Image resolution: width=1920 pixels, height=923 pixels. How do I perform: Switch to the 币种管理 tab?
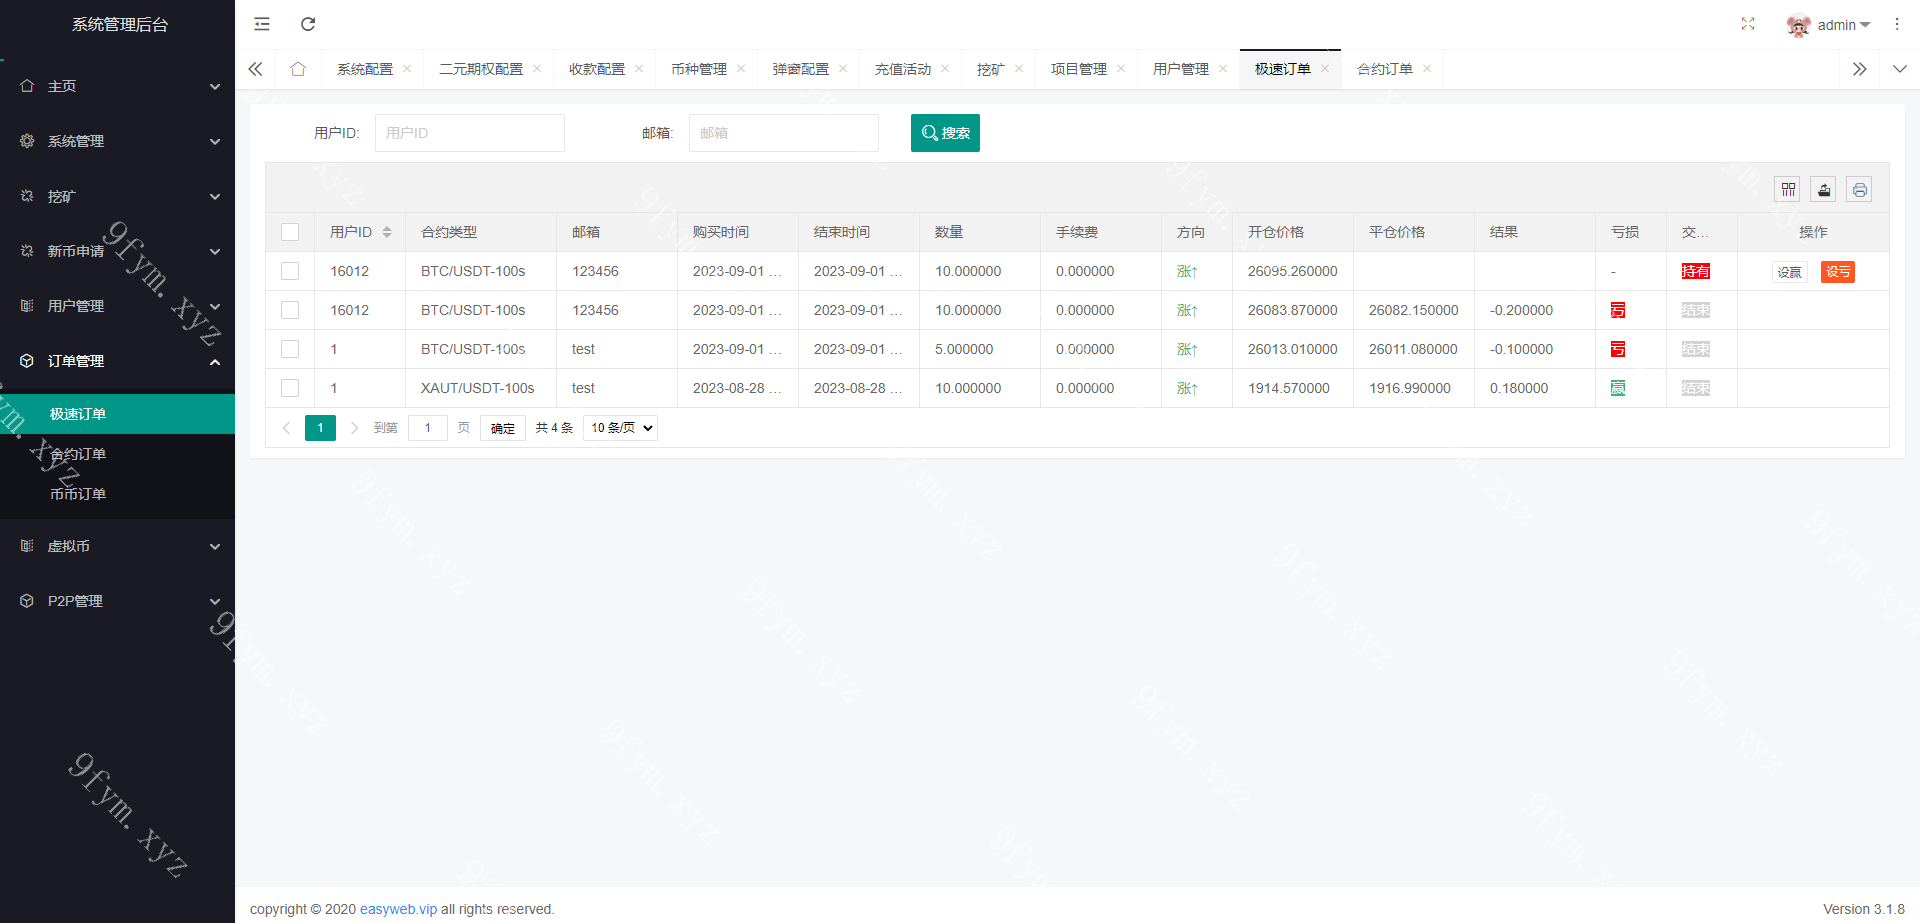pyautogui.click(x=699, y=69)
